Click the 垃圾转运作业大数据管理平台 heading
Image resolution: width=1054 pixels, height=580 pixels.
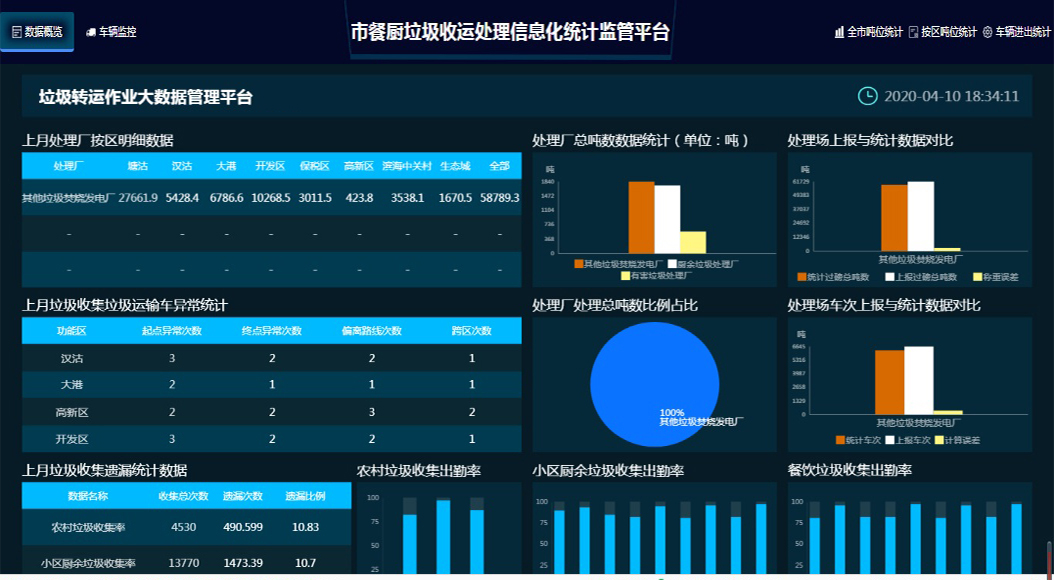[x=146, y=97]
